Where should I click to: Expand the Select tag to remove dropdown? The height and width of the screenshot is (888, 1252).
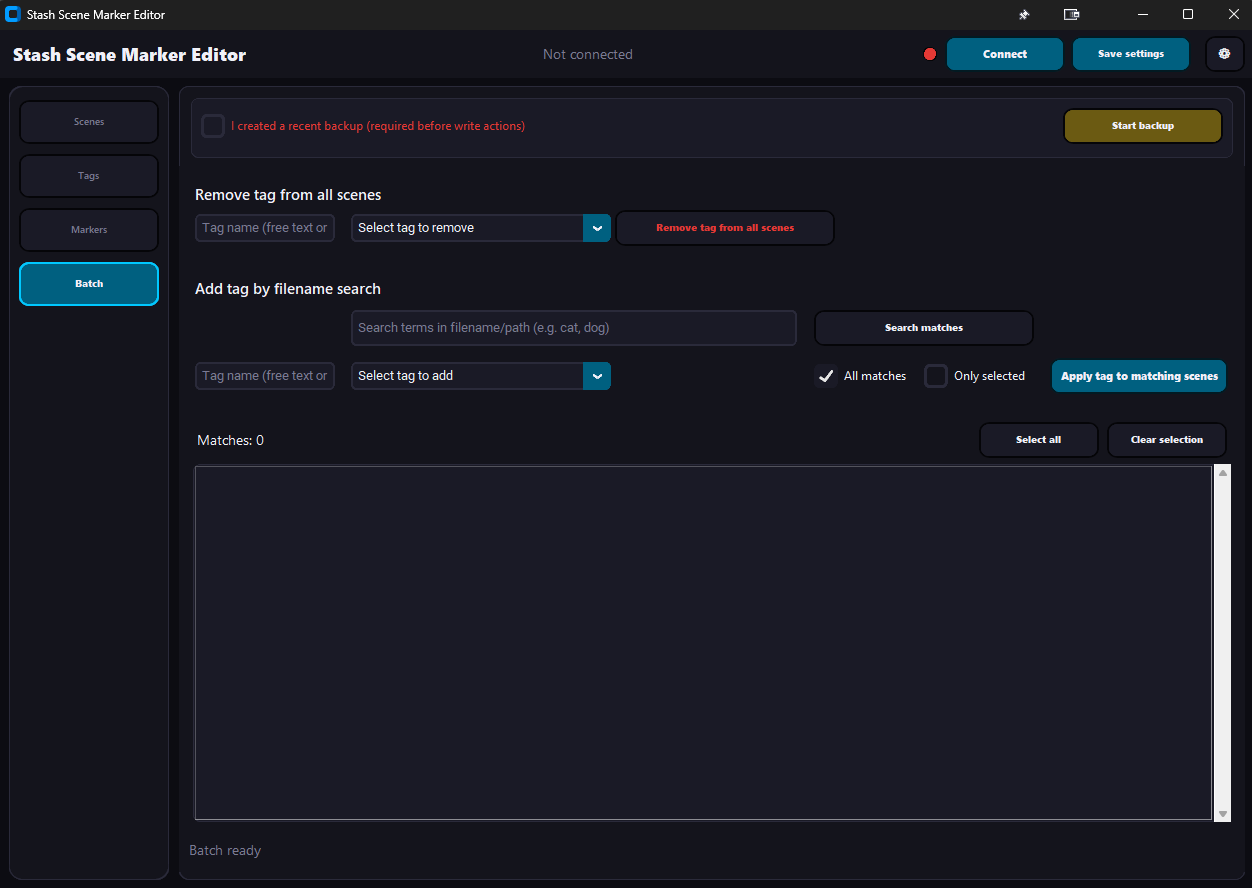click(596, 228)
